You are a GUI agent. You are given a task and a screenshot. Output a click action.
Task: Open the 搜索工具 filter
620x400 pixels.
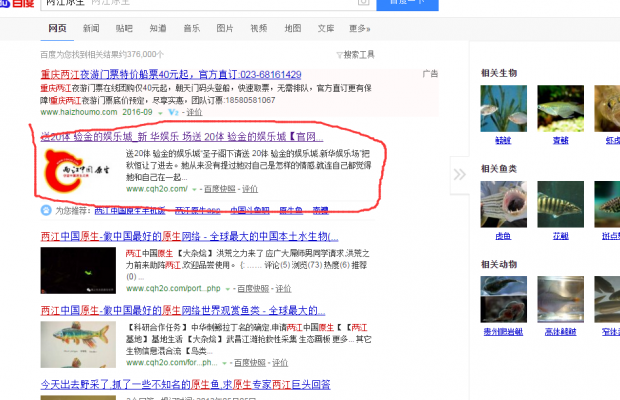pos(355,55)
